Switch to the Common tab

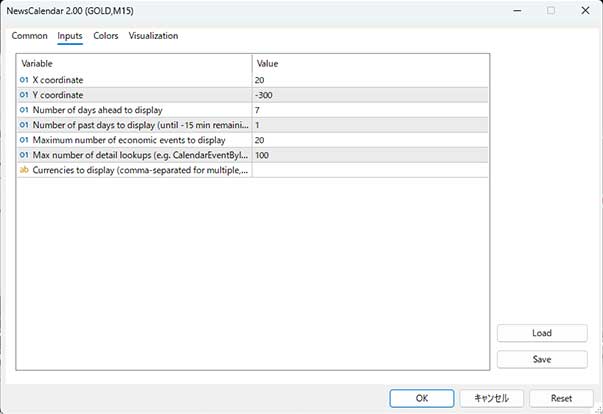30,36
